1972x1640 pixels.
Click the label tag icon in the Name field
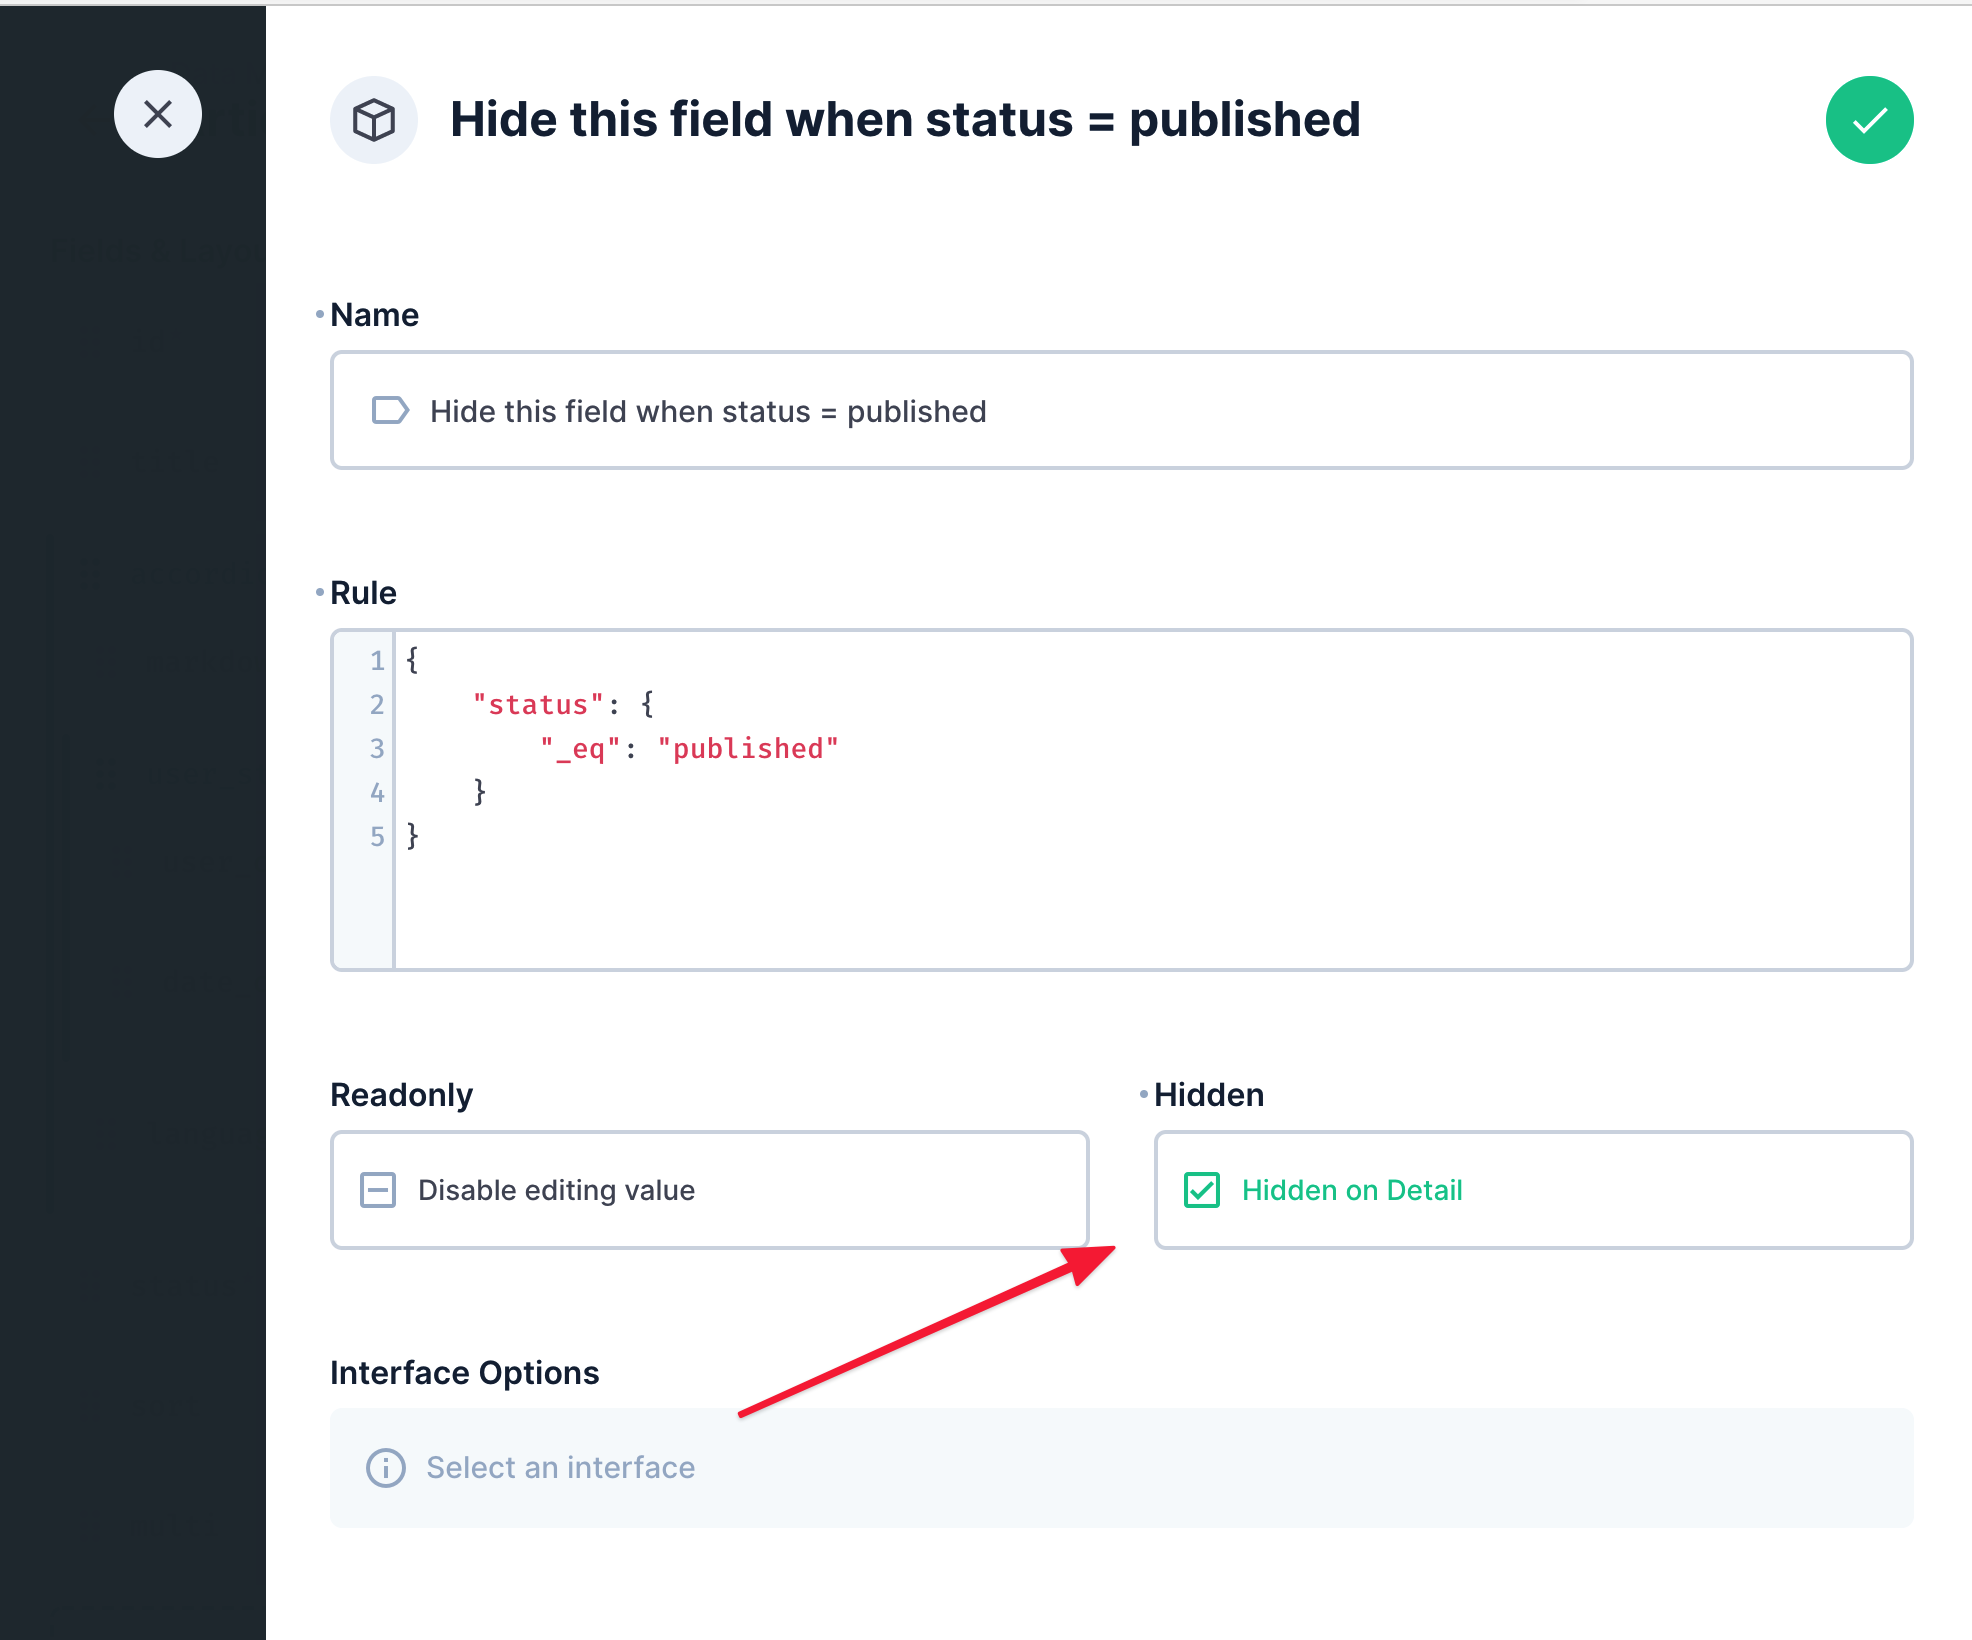390,410
